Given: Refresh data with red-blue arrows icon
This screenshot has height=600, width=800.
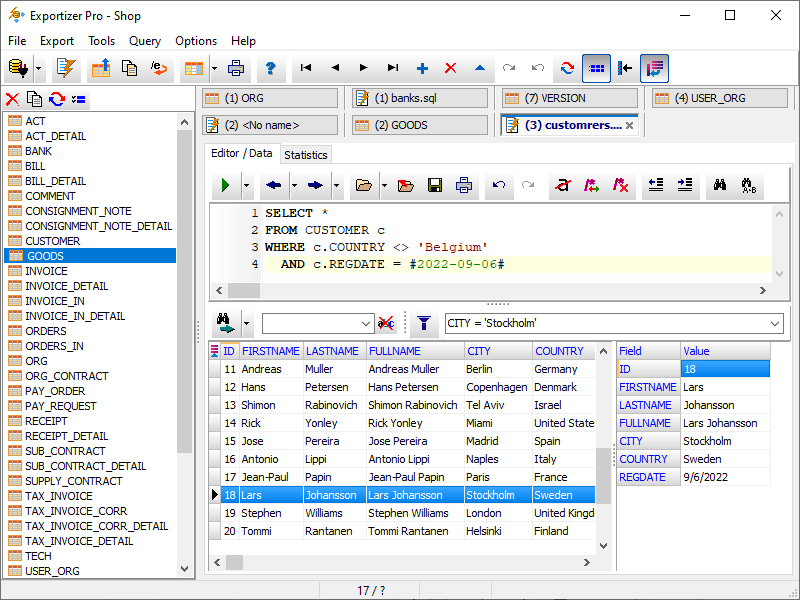Looking at the screenshot, I should point(567,68).
